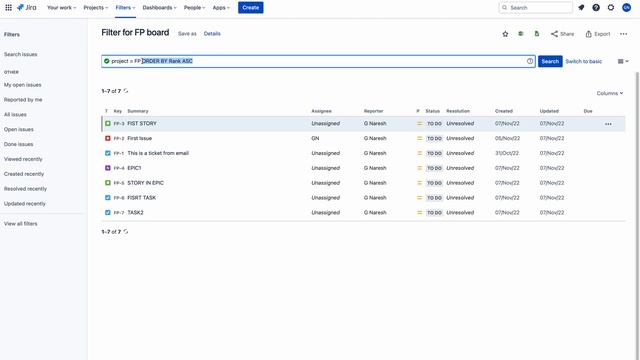Click story type icon of STORY IN EPIC
Screen dimensions: 640x360
(108, 183)
